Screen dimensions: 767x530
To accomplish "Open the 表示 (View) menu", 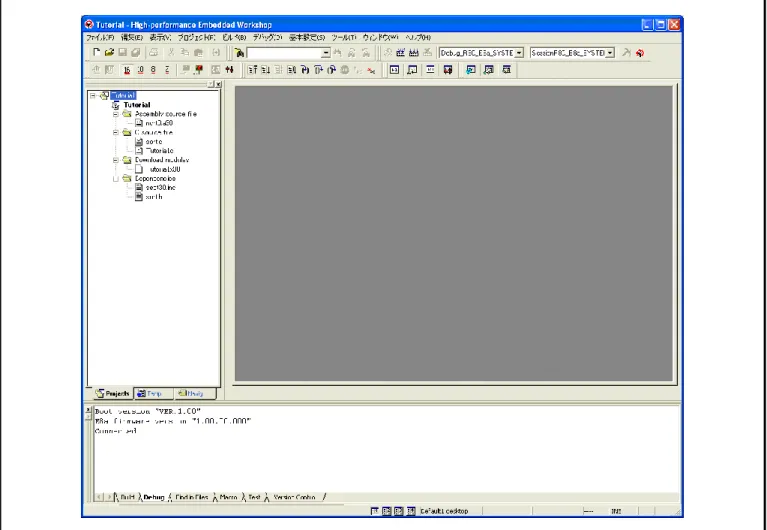I will 160,38.
